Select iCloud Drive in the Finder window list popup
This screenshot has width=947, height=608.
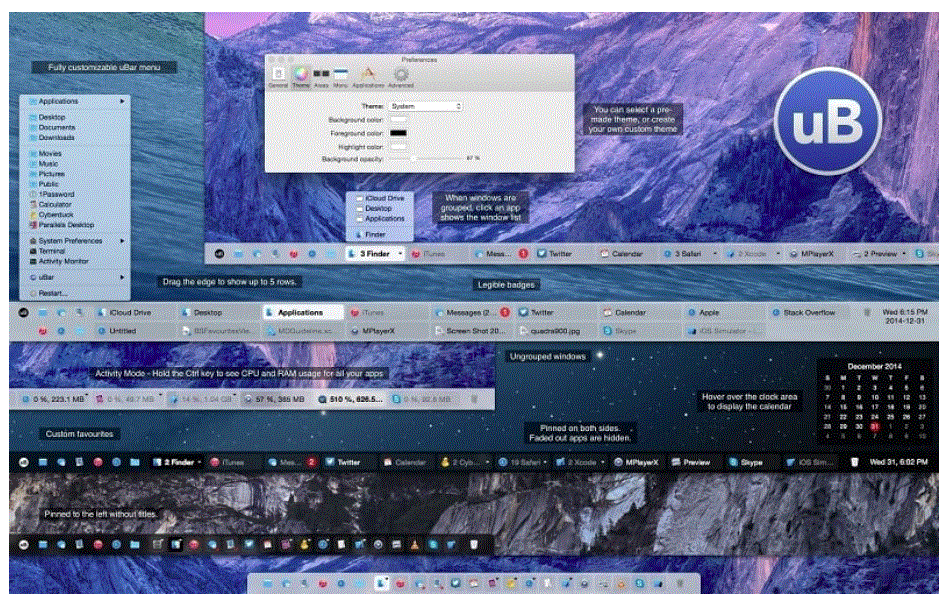[380, 198]
